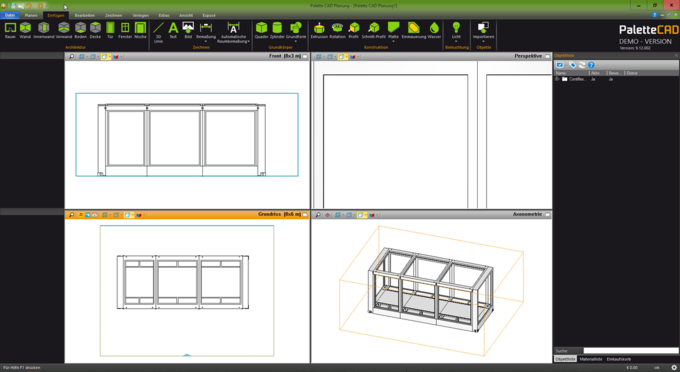The width and height of the screenshot is (680, 372).
Task: Select the Raum tool in ribbon
Action: tap(10, 30)
